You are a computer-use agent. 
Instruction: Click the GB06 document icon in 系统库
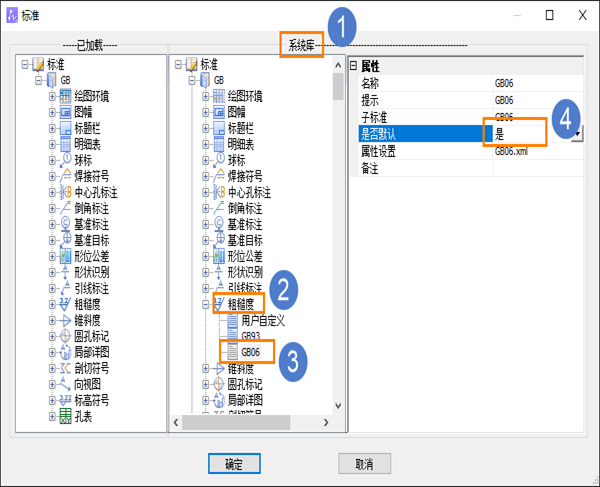point(232,352)
